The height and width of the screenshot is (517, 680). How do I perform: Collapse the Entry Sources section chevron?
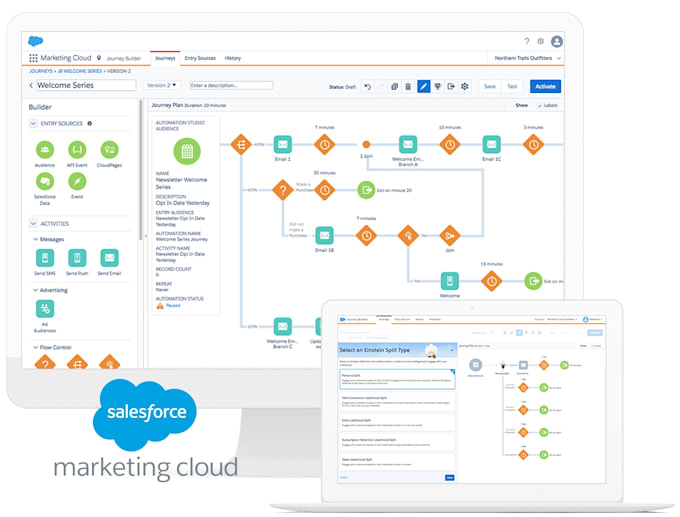(33, 124)
